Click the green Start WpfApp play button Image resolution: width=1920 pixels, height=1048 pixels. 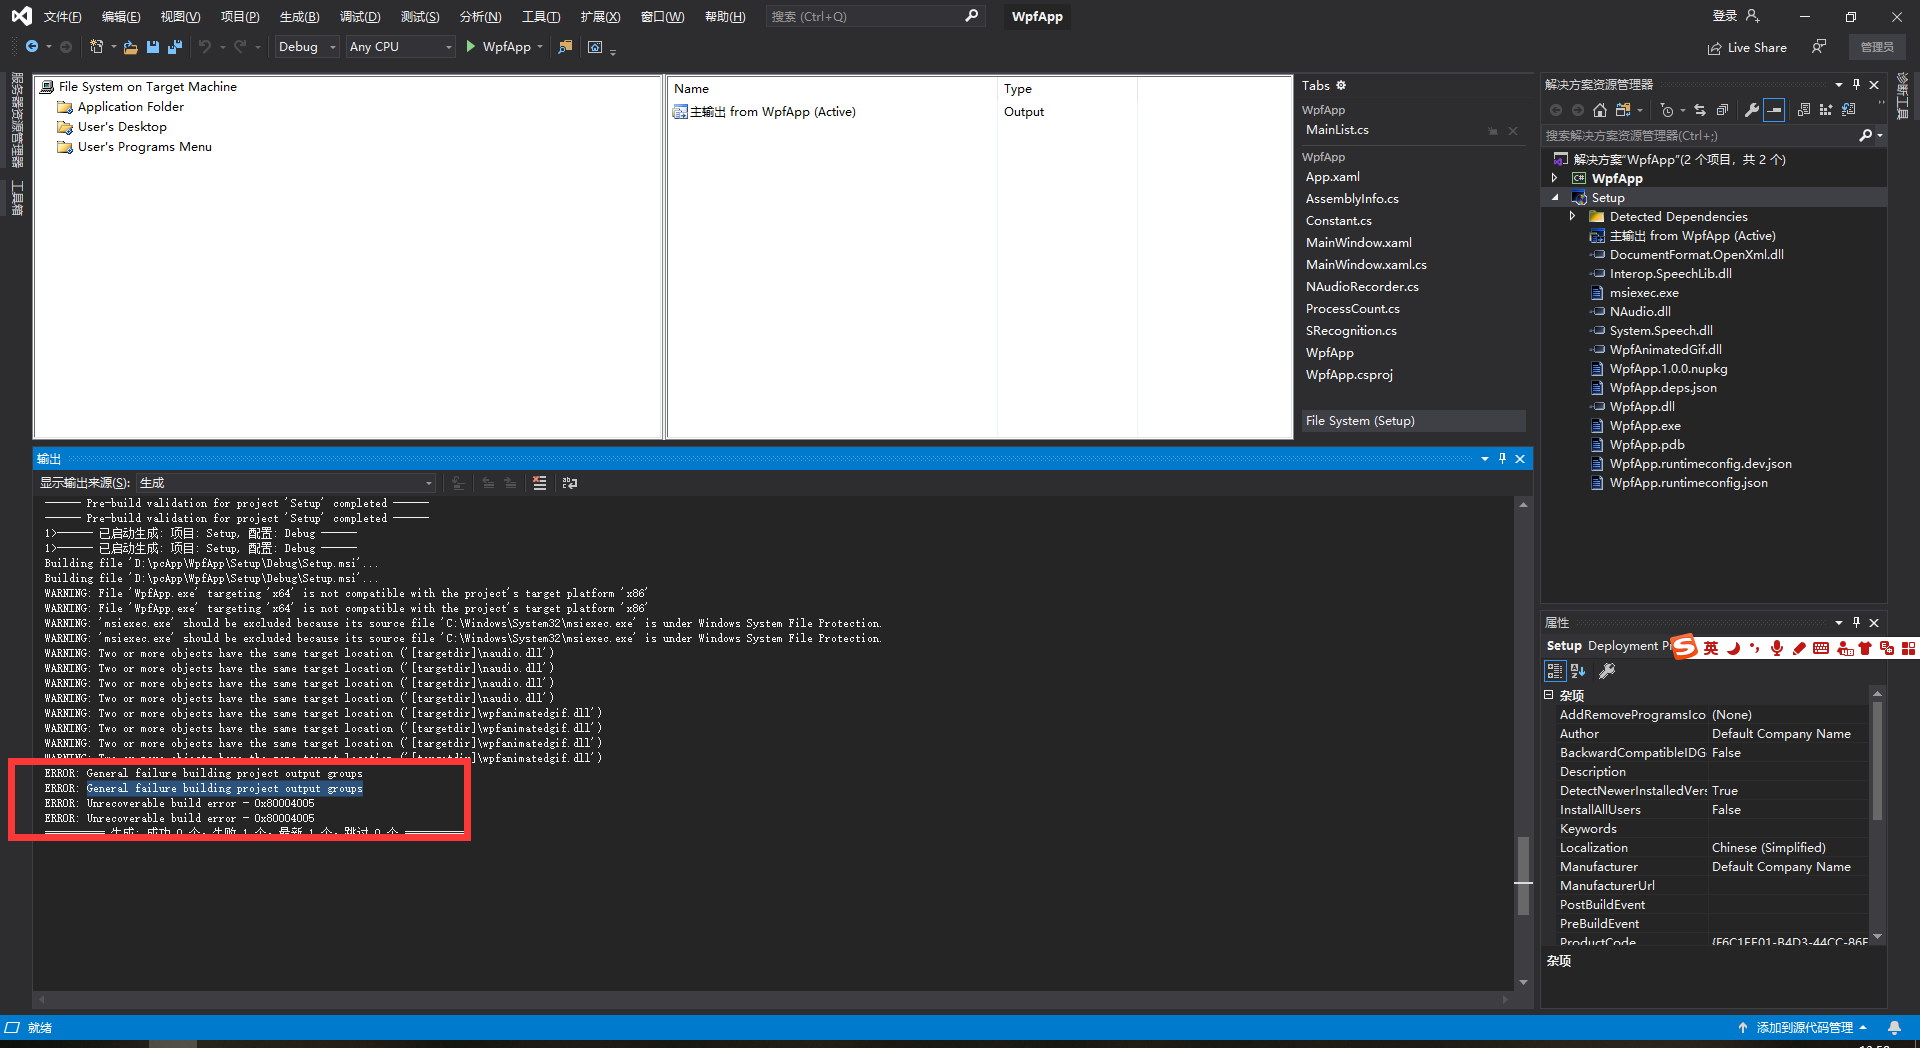pyautogui.click(x=471, y=47)
